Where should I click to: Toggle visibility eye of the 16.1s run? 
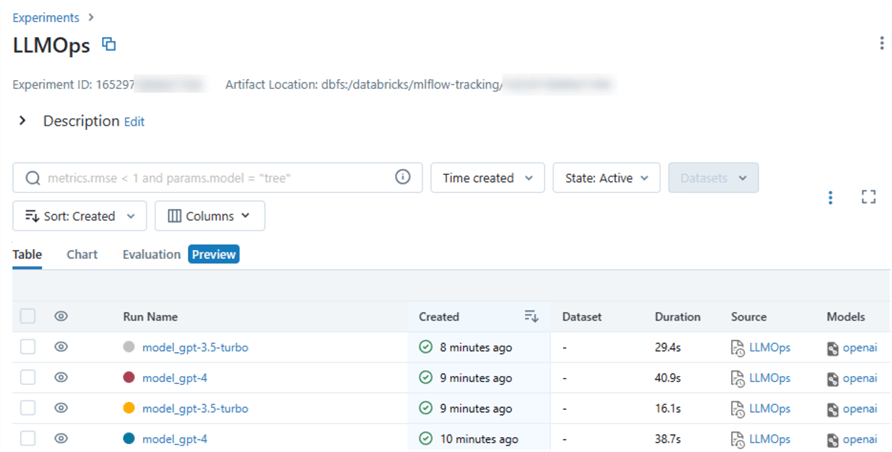tap(61, 408)
